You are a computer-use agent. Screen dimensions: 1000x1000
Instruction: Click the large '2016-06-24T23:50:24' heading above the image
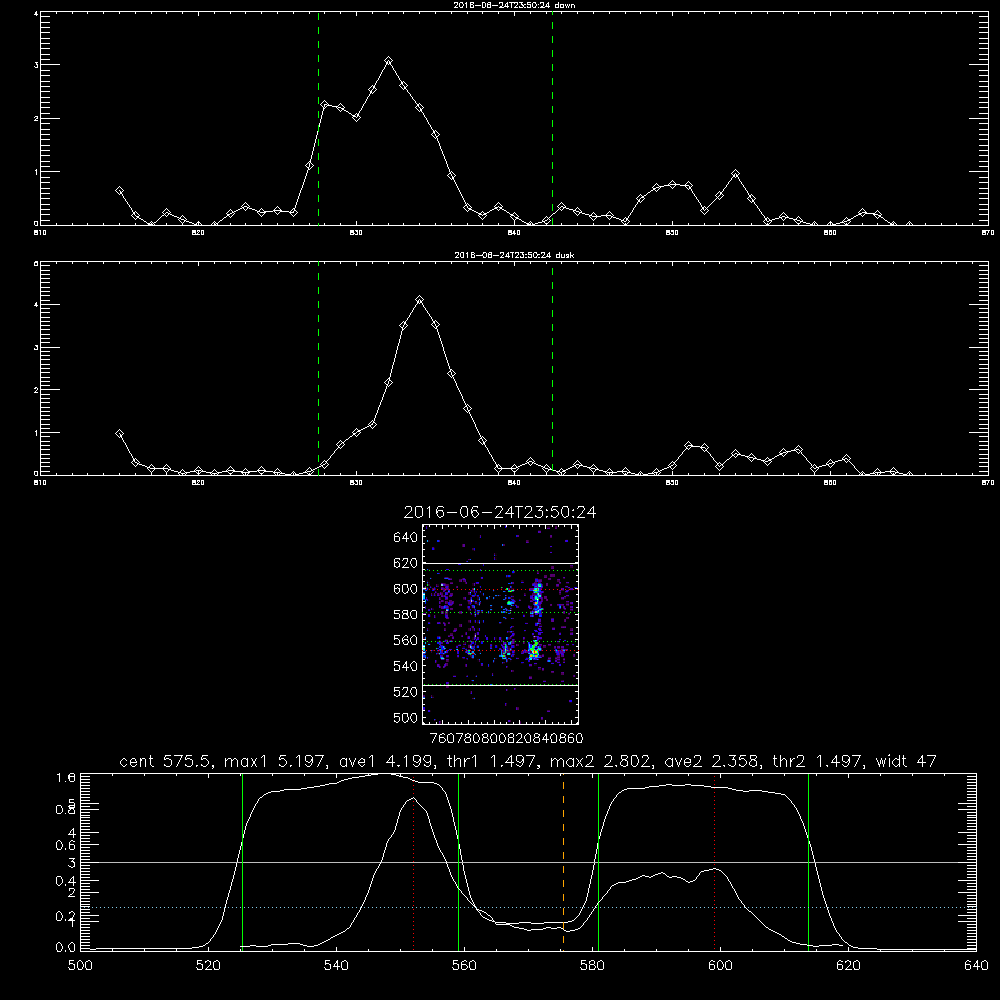coord(500,512)
